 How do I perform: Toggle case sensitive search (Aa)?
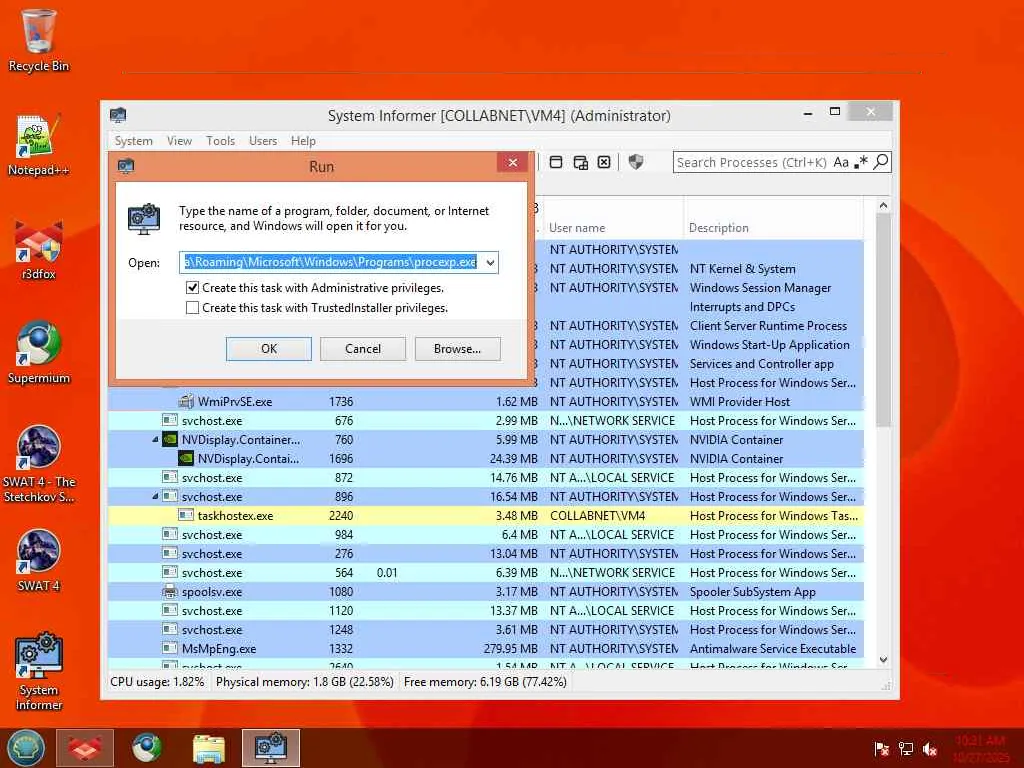[x=841, y=162]
